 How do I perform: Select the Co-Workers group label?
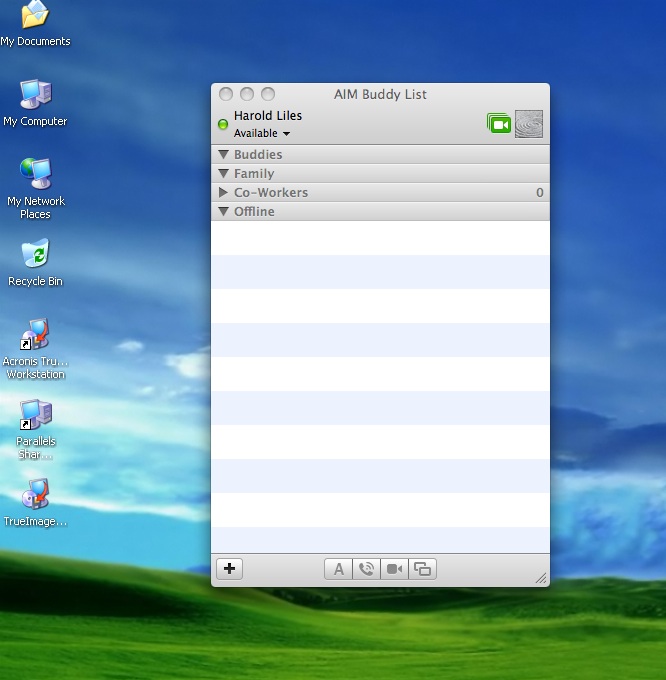(271, 193)
